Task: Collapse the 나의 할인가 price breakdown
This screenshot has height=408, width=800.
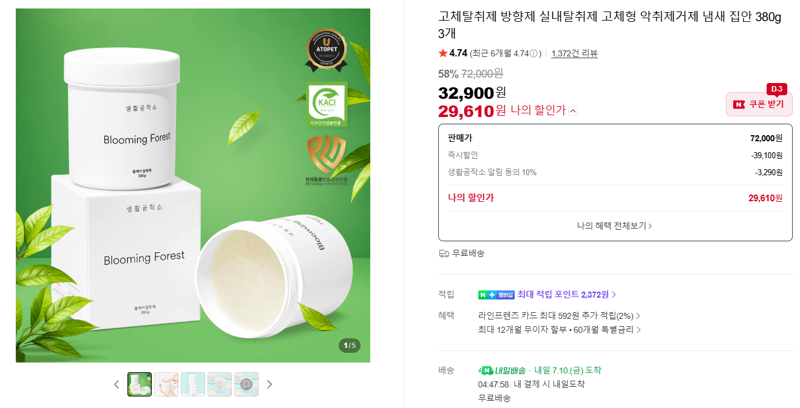Action: (573, 111)
